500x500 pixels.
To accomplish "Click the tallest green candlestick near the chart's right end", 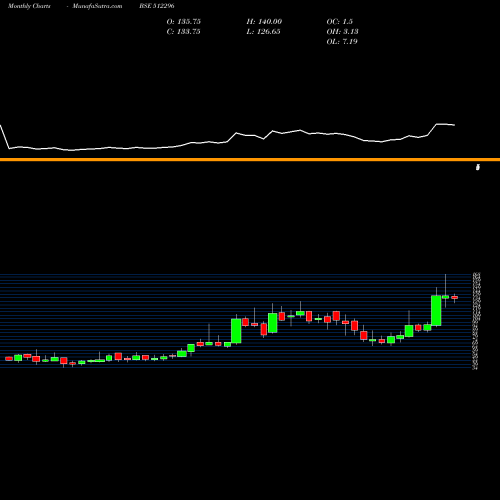I will (436, 310).
